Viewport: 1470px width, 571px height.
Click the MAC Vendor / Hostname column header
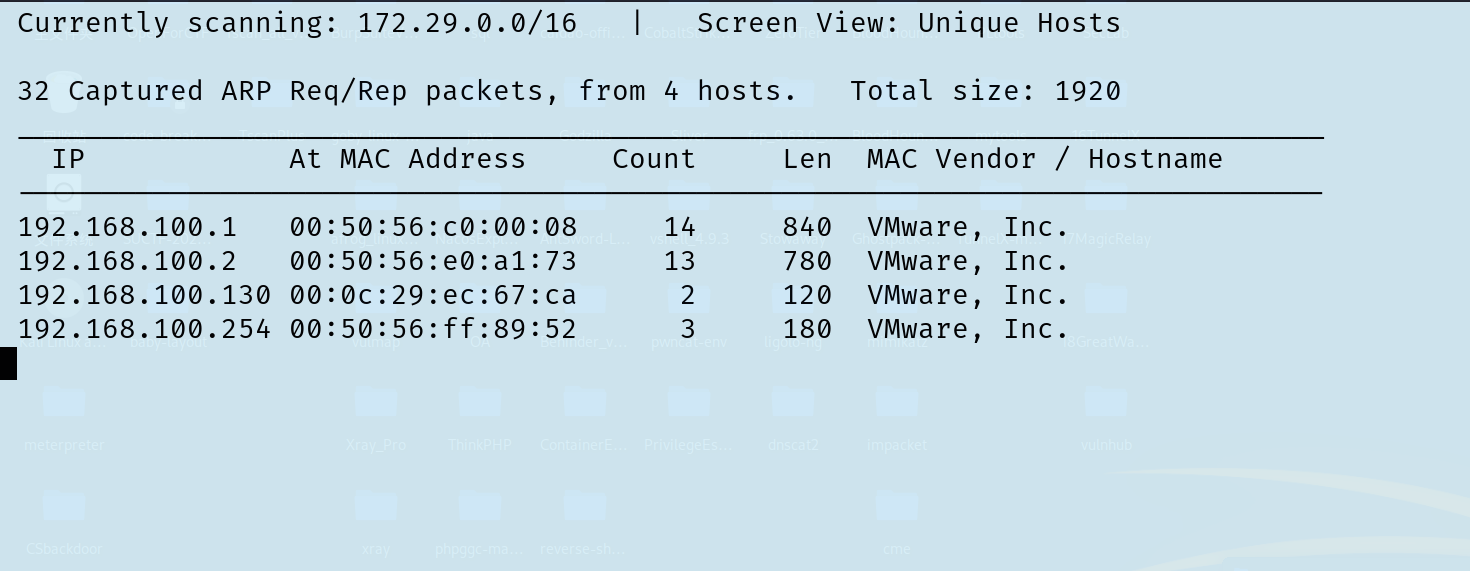tap(1045, 159)
